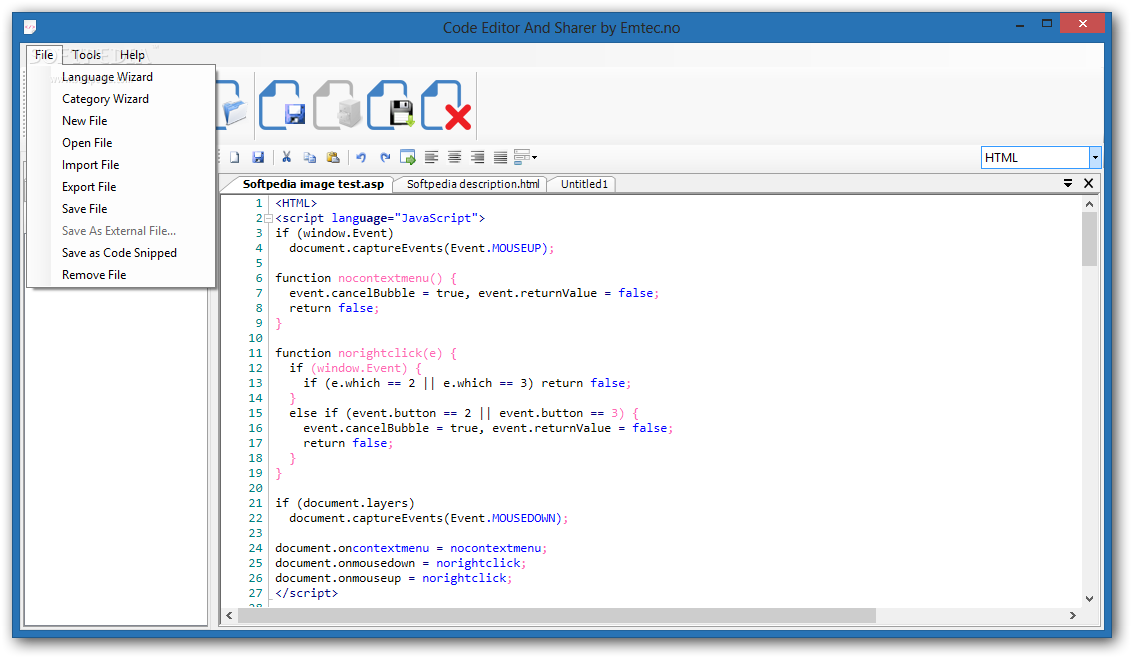
Task: Click the black floppy with green arrow icon
Action: (x=391, y=105)
